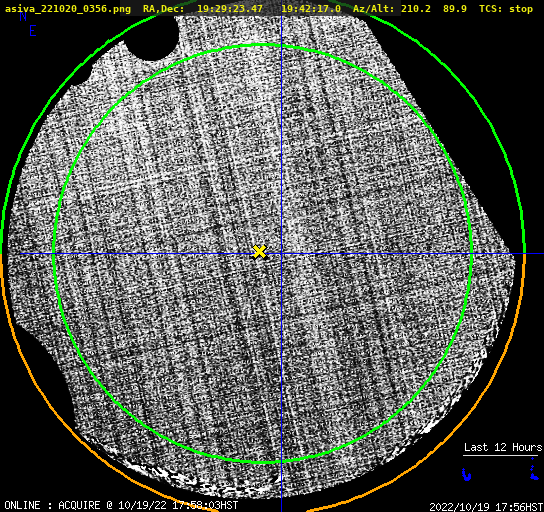The height and width of the screenshot is (512, 544).
Task: Click the Az/Alt: label
Action: point(374,9)
